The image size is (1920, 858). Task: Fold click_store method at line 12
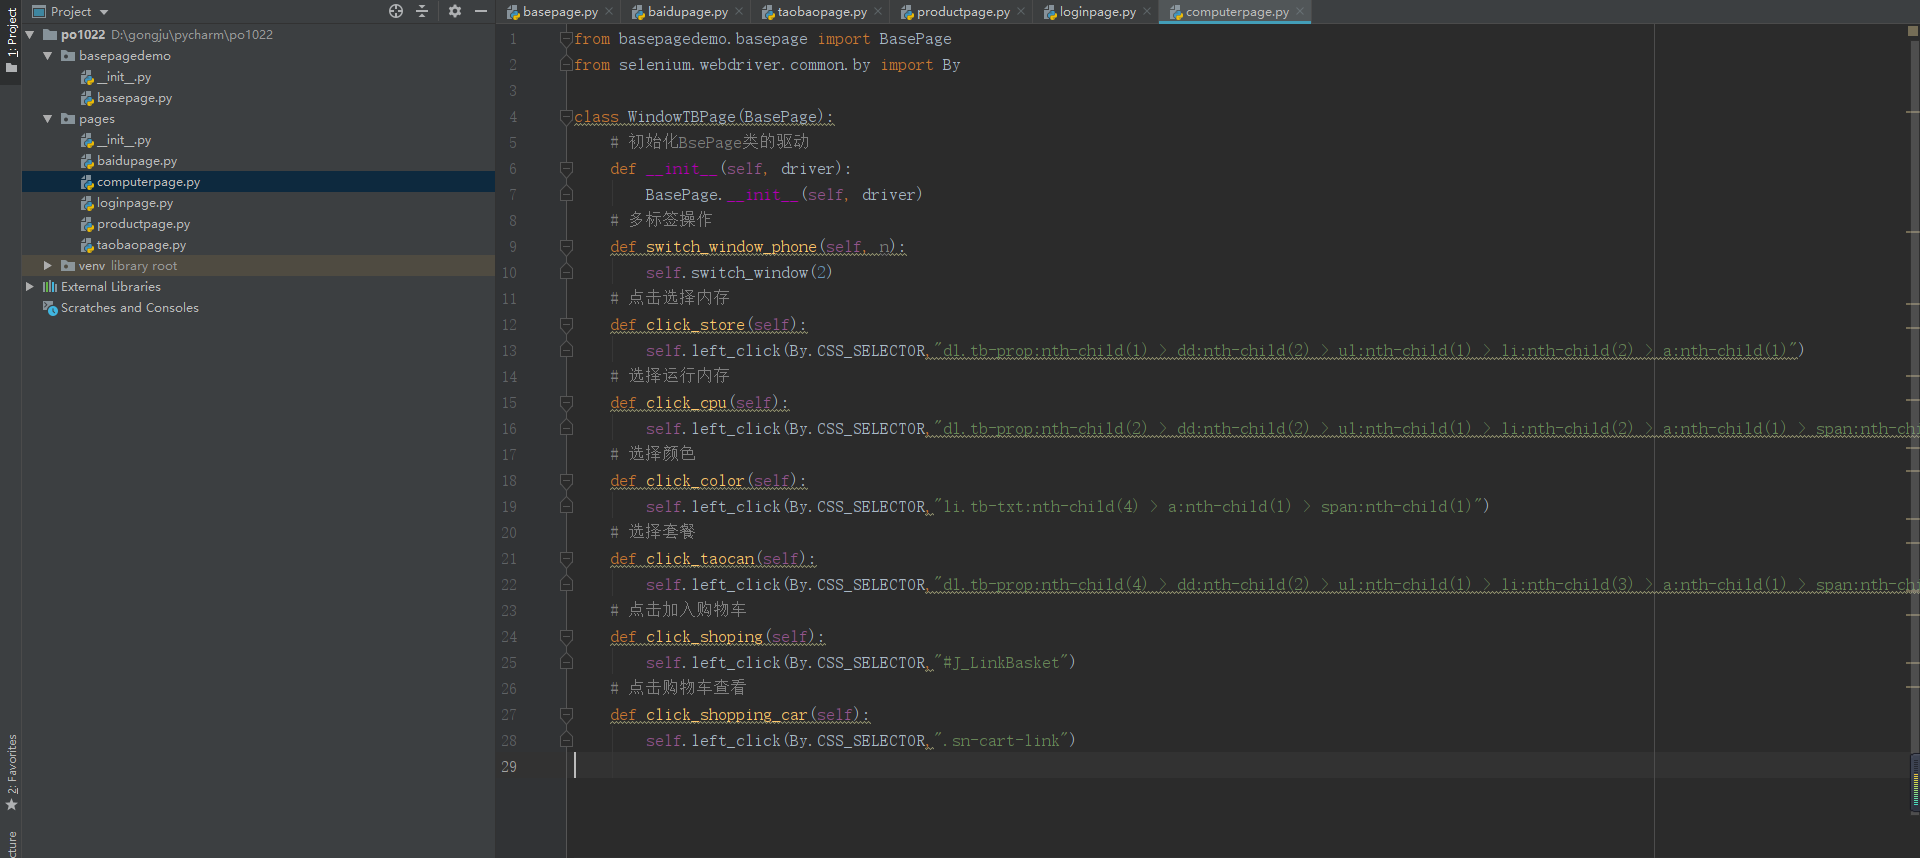[x=566, y=325]
